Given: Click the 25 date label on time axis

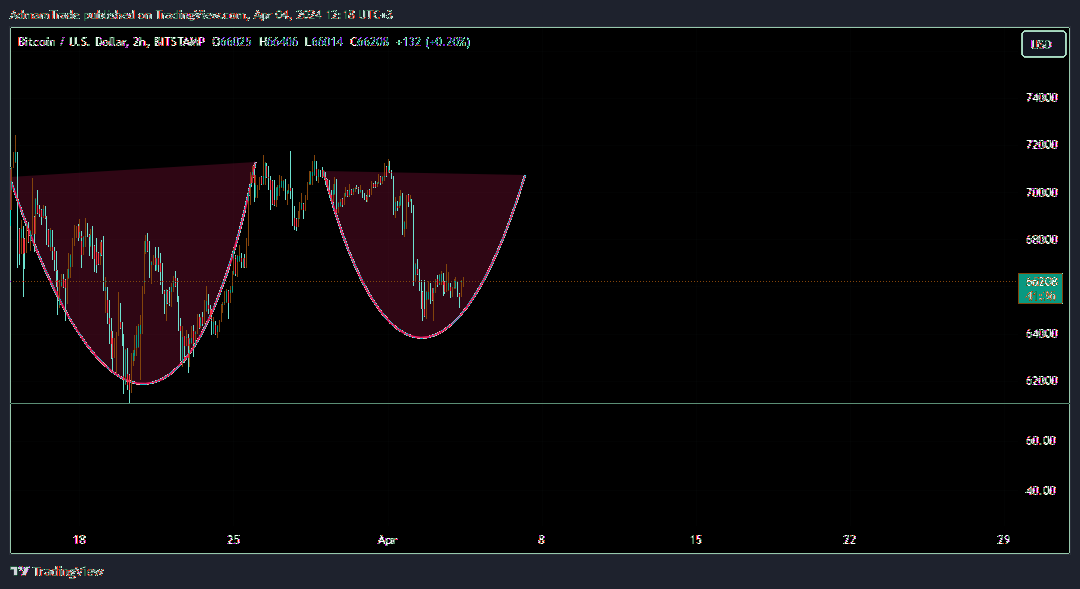Looking at the screenshot, I should [233, 539].
